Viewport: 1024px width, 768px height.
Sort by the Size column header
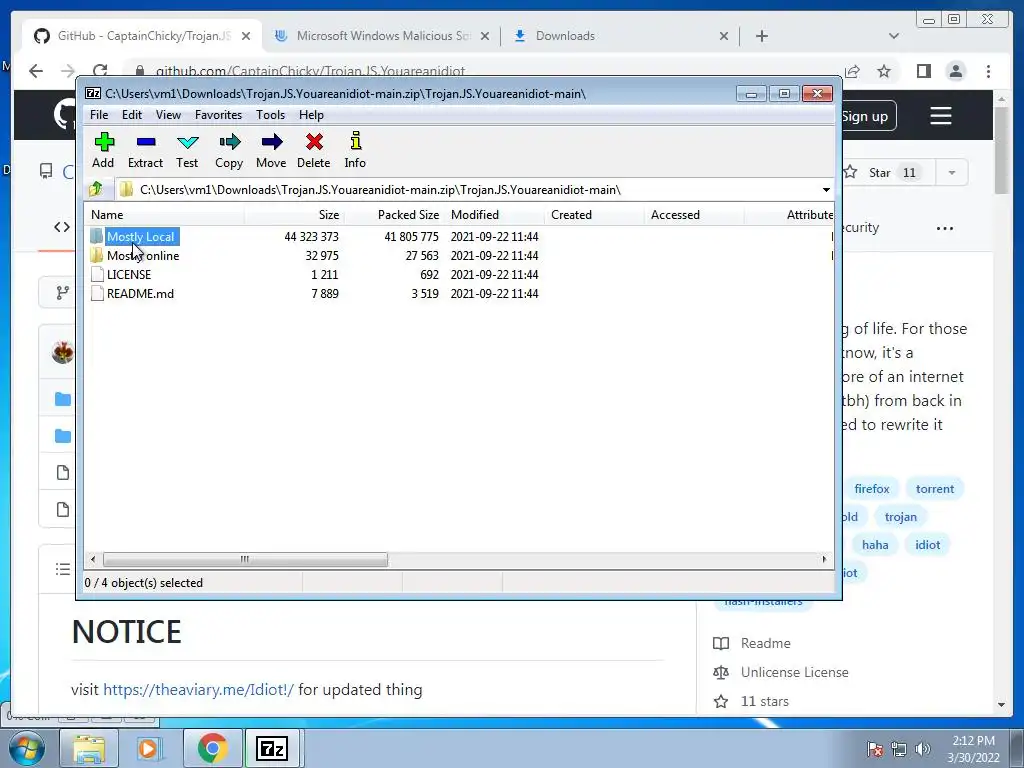(295, 215)
